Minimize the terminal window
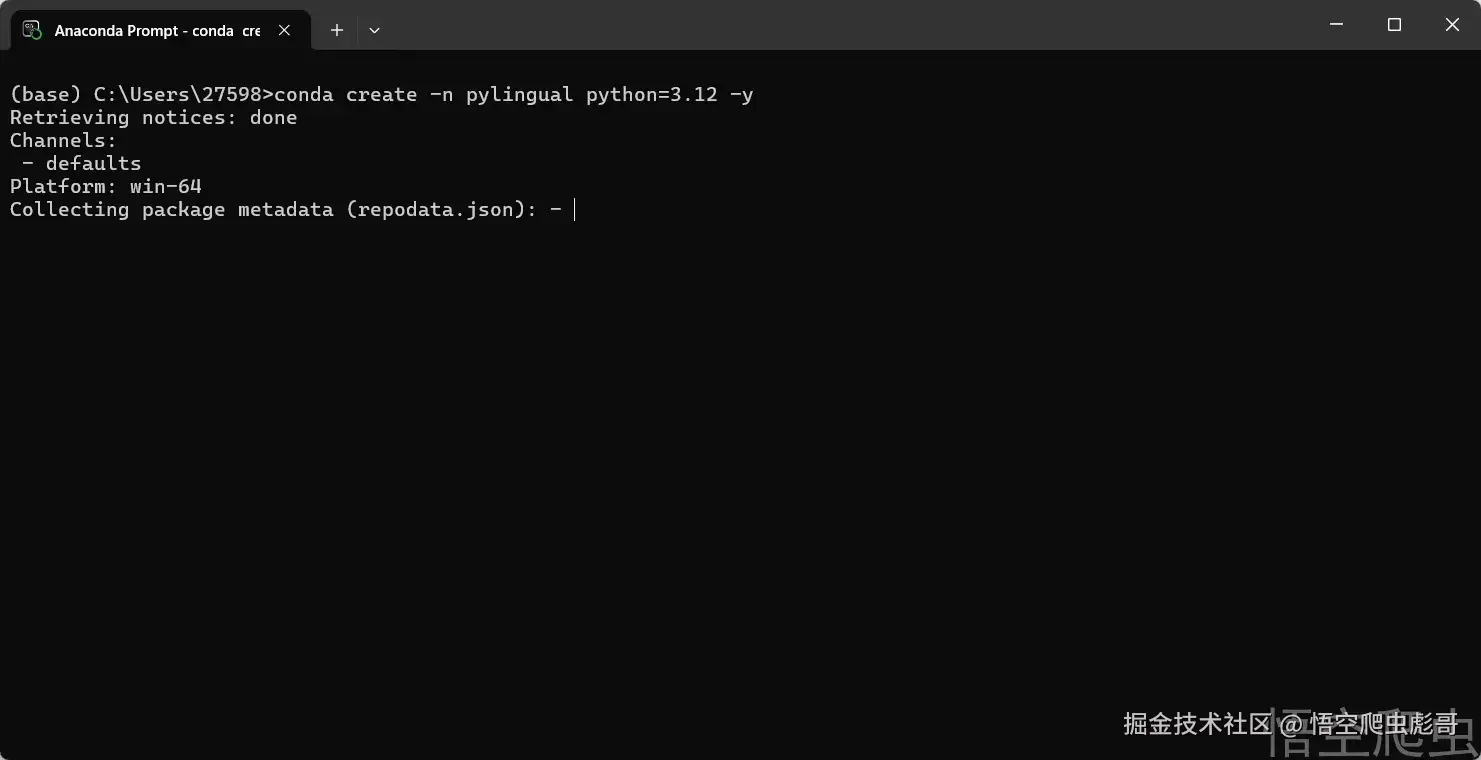1481x760 pixels. tap(1337, 25)
